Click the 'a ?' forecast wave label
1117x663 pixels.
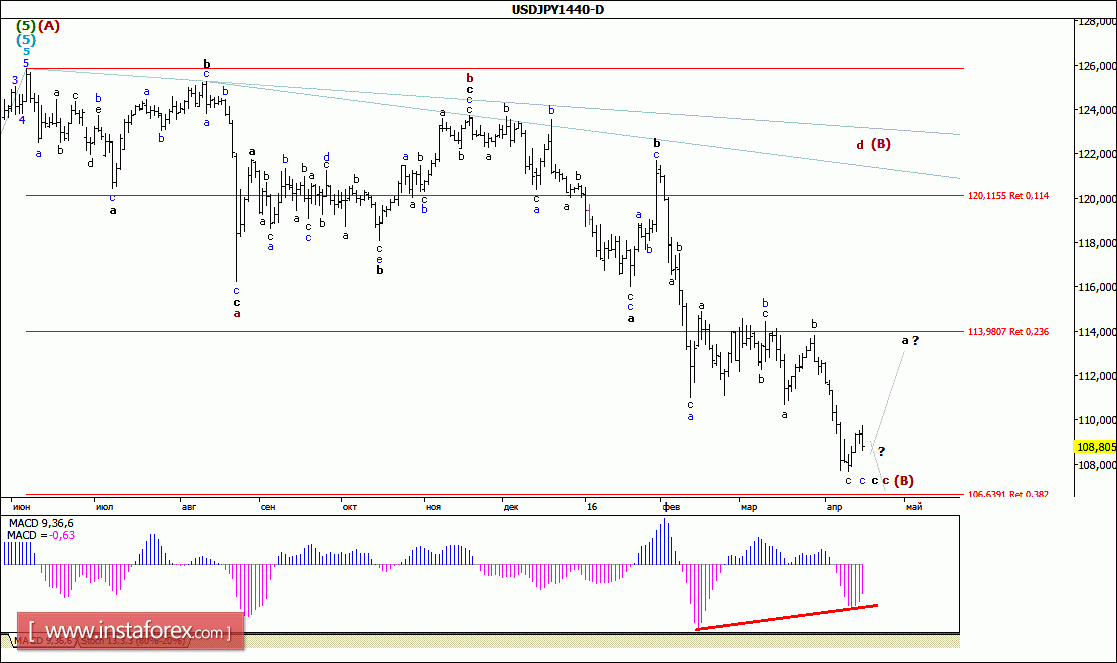click(910, 340)
